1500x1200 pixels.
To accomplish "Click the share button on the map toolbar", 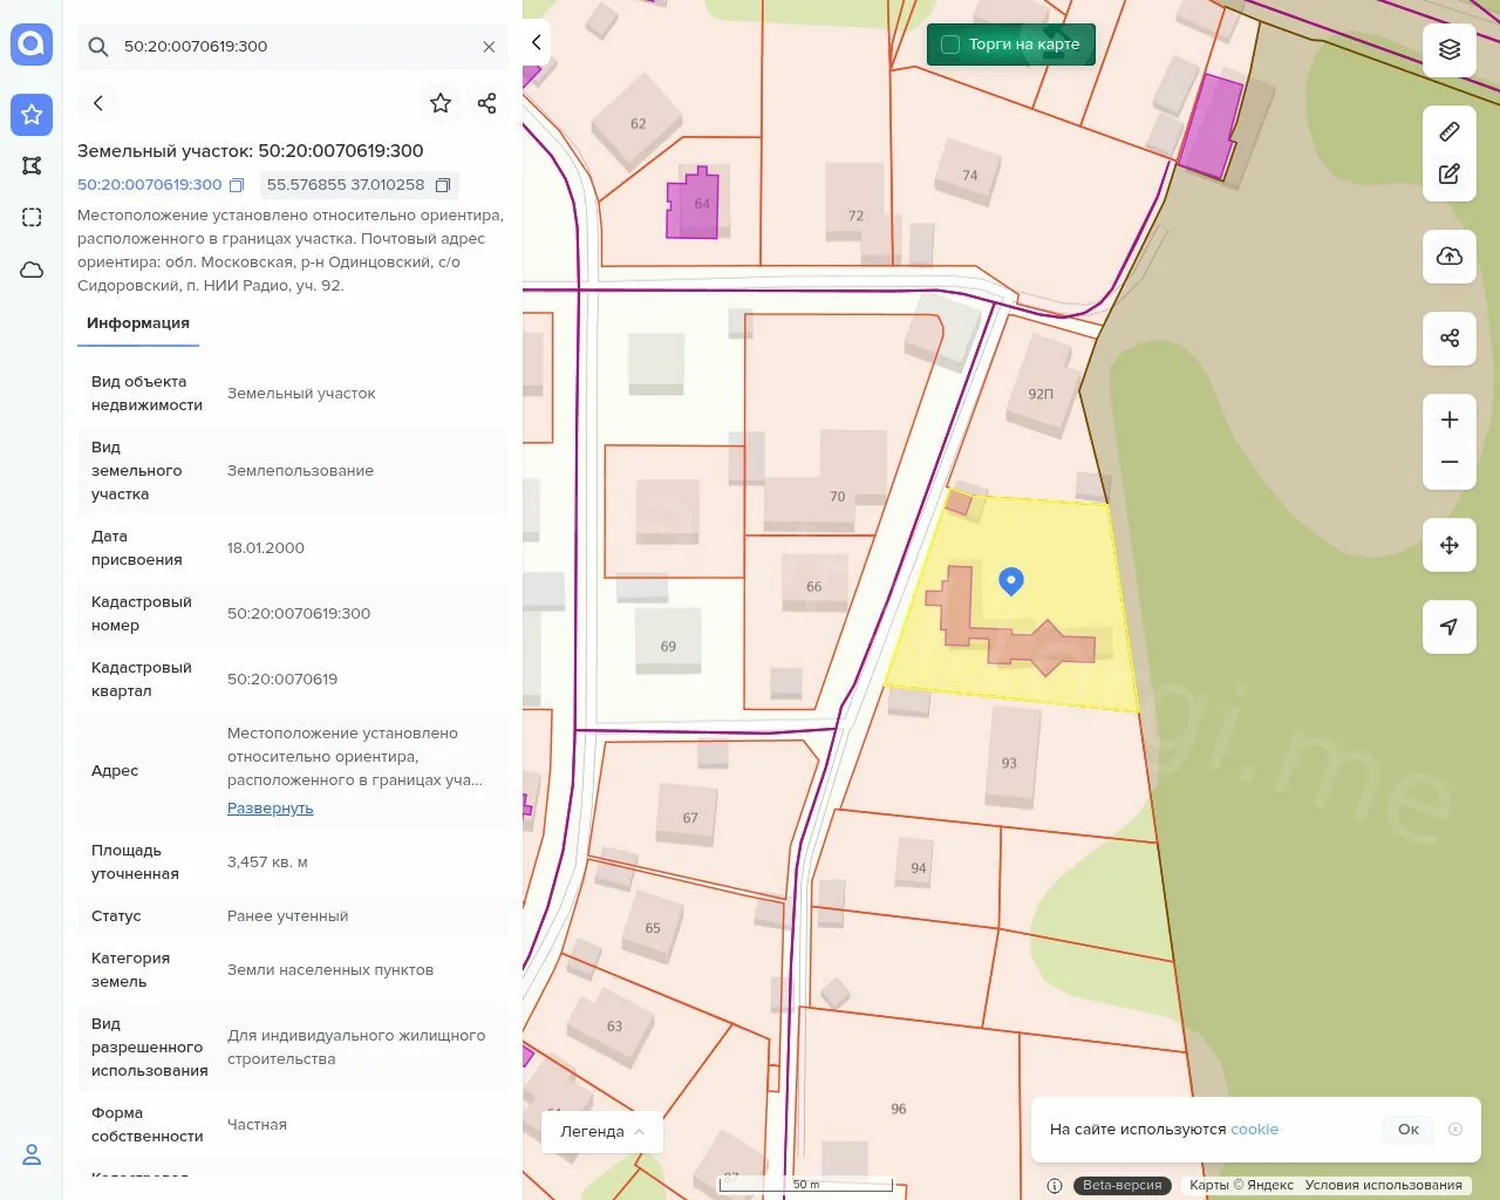I will 1449,338.
